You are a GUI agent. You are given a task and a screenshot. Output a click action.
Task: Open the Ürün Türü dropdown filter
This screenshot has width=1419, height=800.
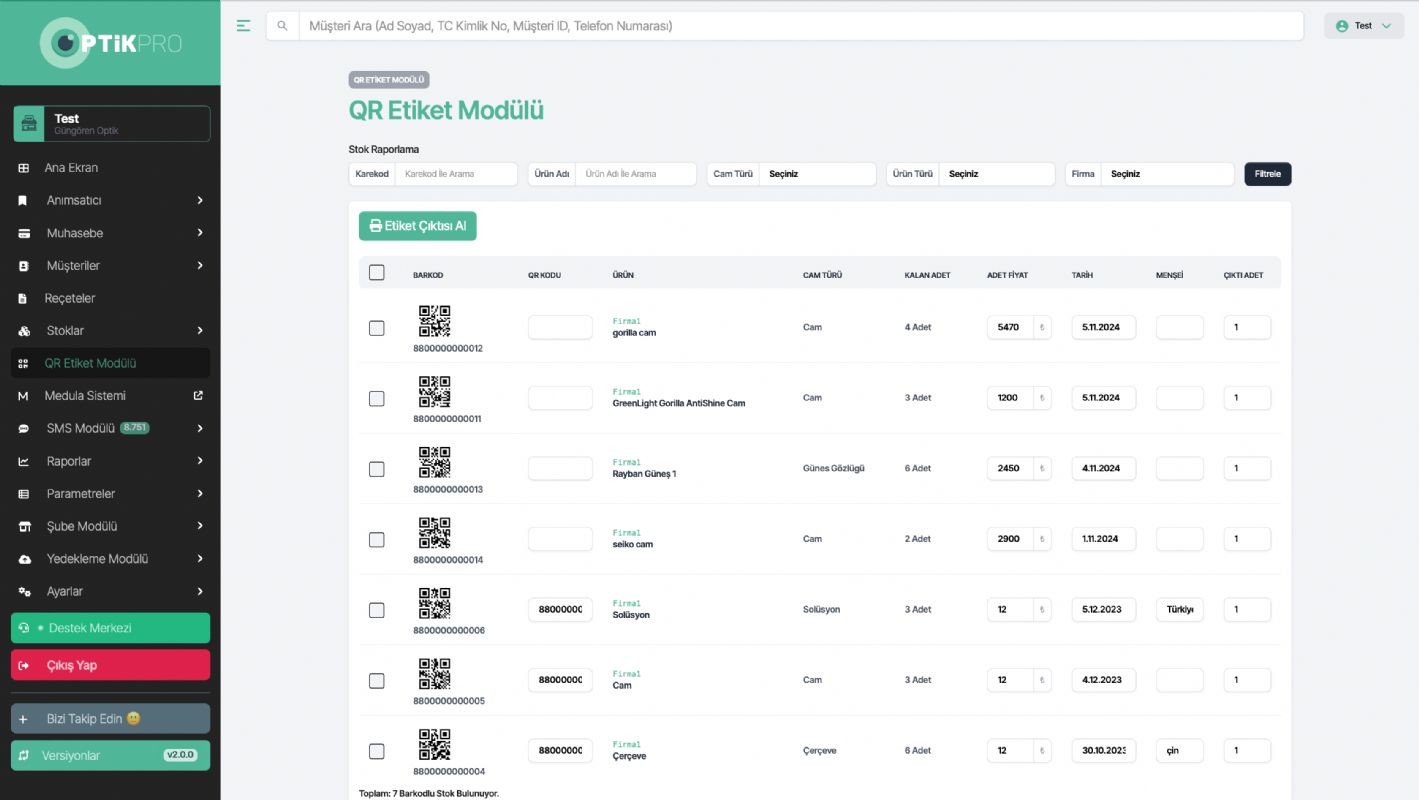[x=996, y=174]
